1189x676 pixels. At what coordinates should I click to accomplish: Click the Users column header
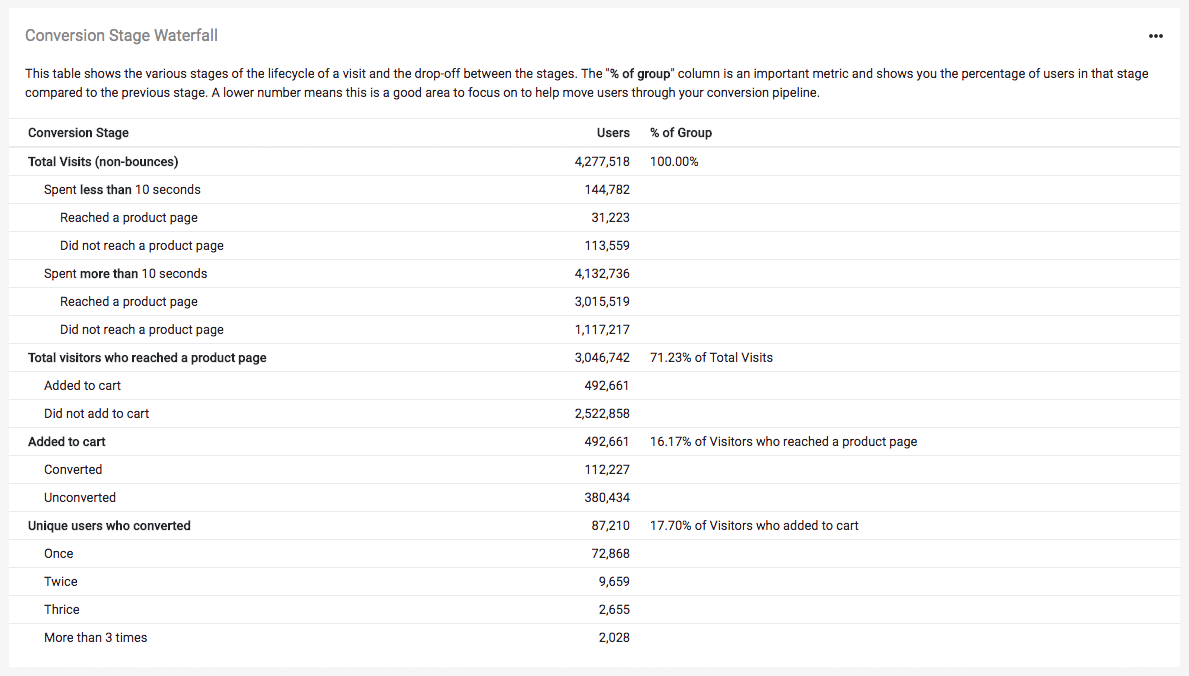point(613,133)
